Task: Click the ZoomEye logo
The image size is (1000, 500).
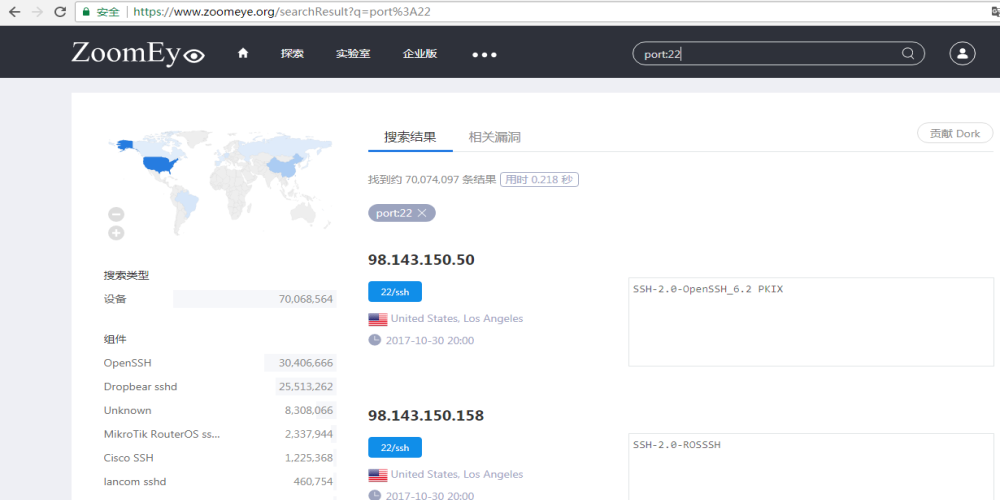Action: pyautogui.click(x=138, y=54)
